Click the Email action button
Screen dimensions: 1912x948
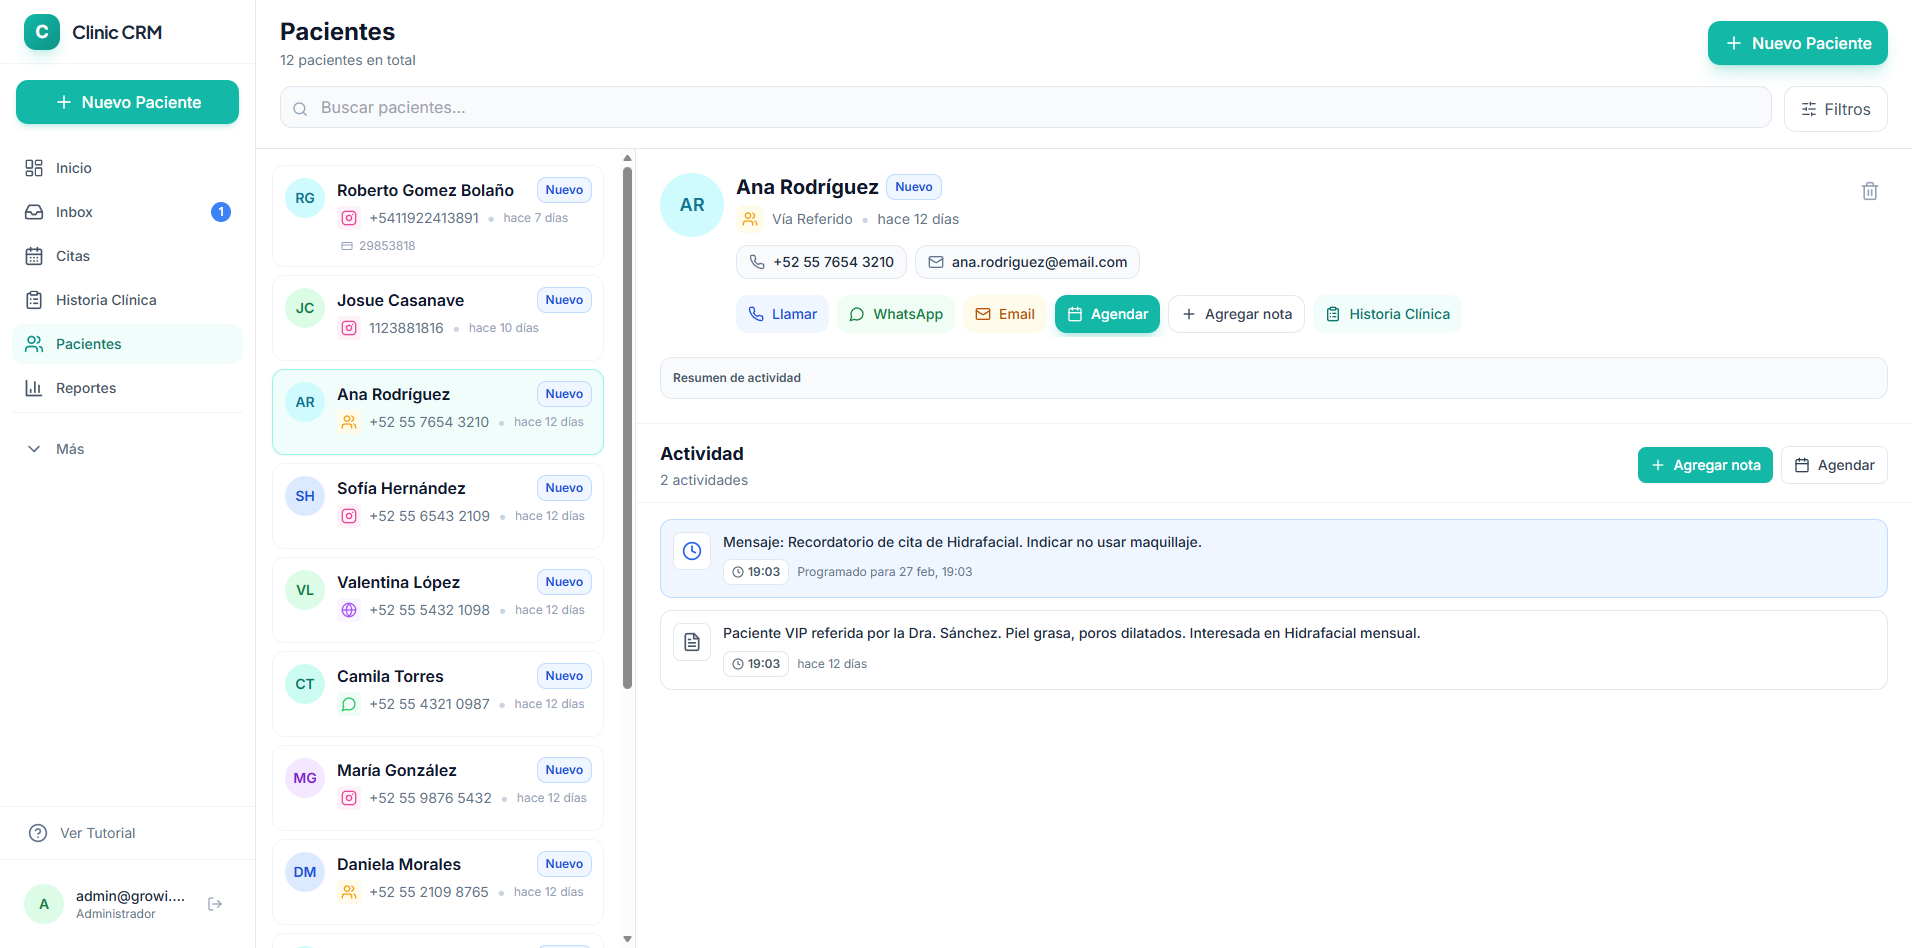tap(1005, 314)
